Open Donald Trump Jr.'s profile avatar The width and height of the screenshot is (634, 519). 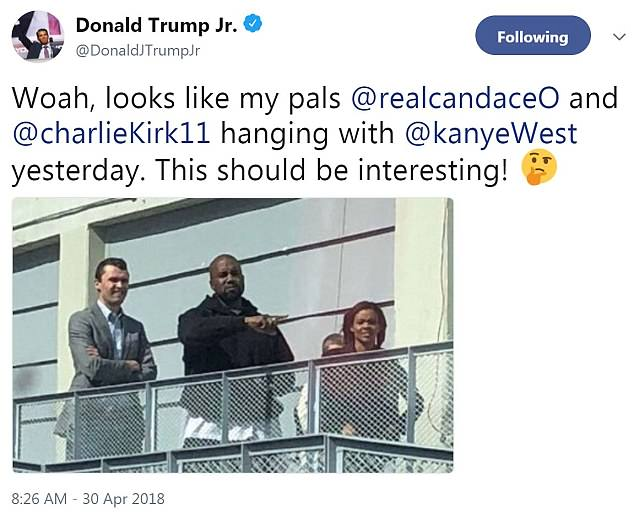37,37
